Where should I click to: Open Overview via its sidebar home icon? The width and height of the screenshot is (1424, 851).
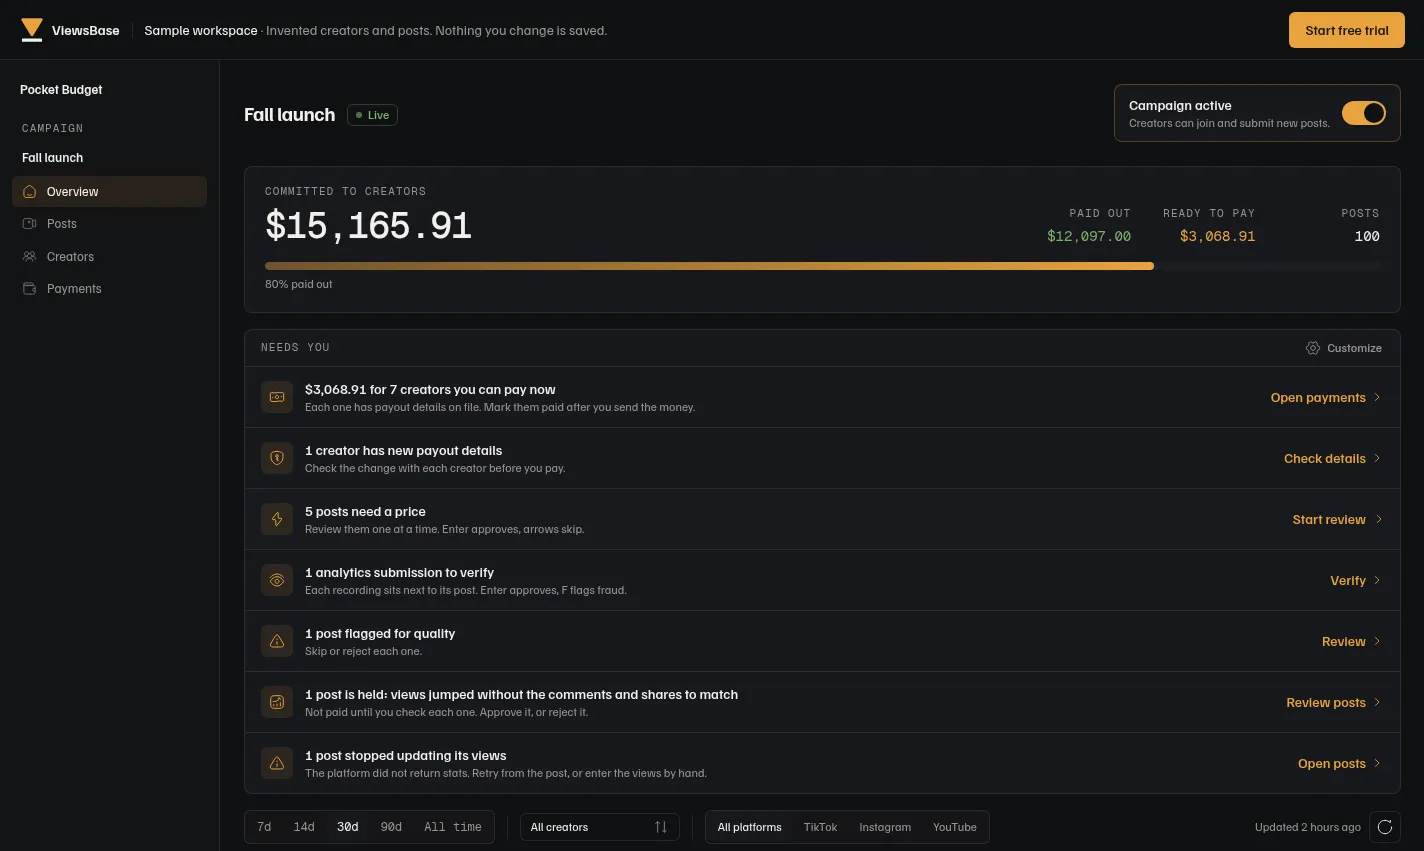tap(30, 192)
